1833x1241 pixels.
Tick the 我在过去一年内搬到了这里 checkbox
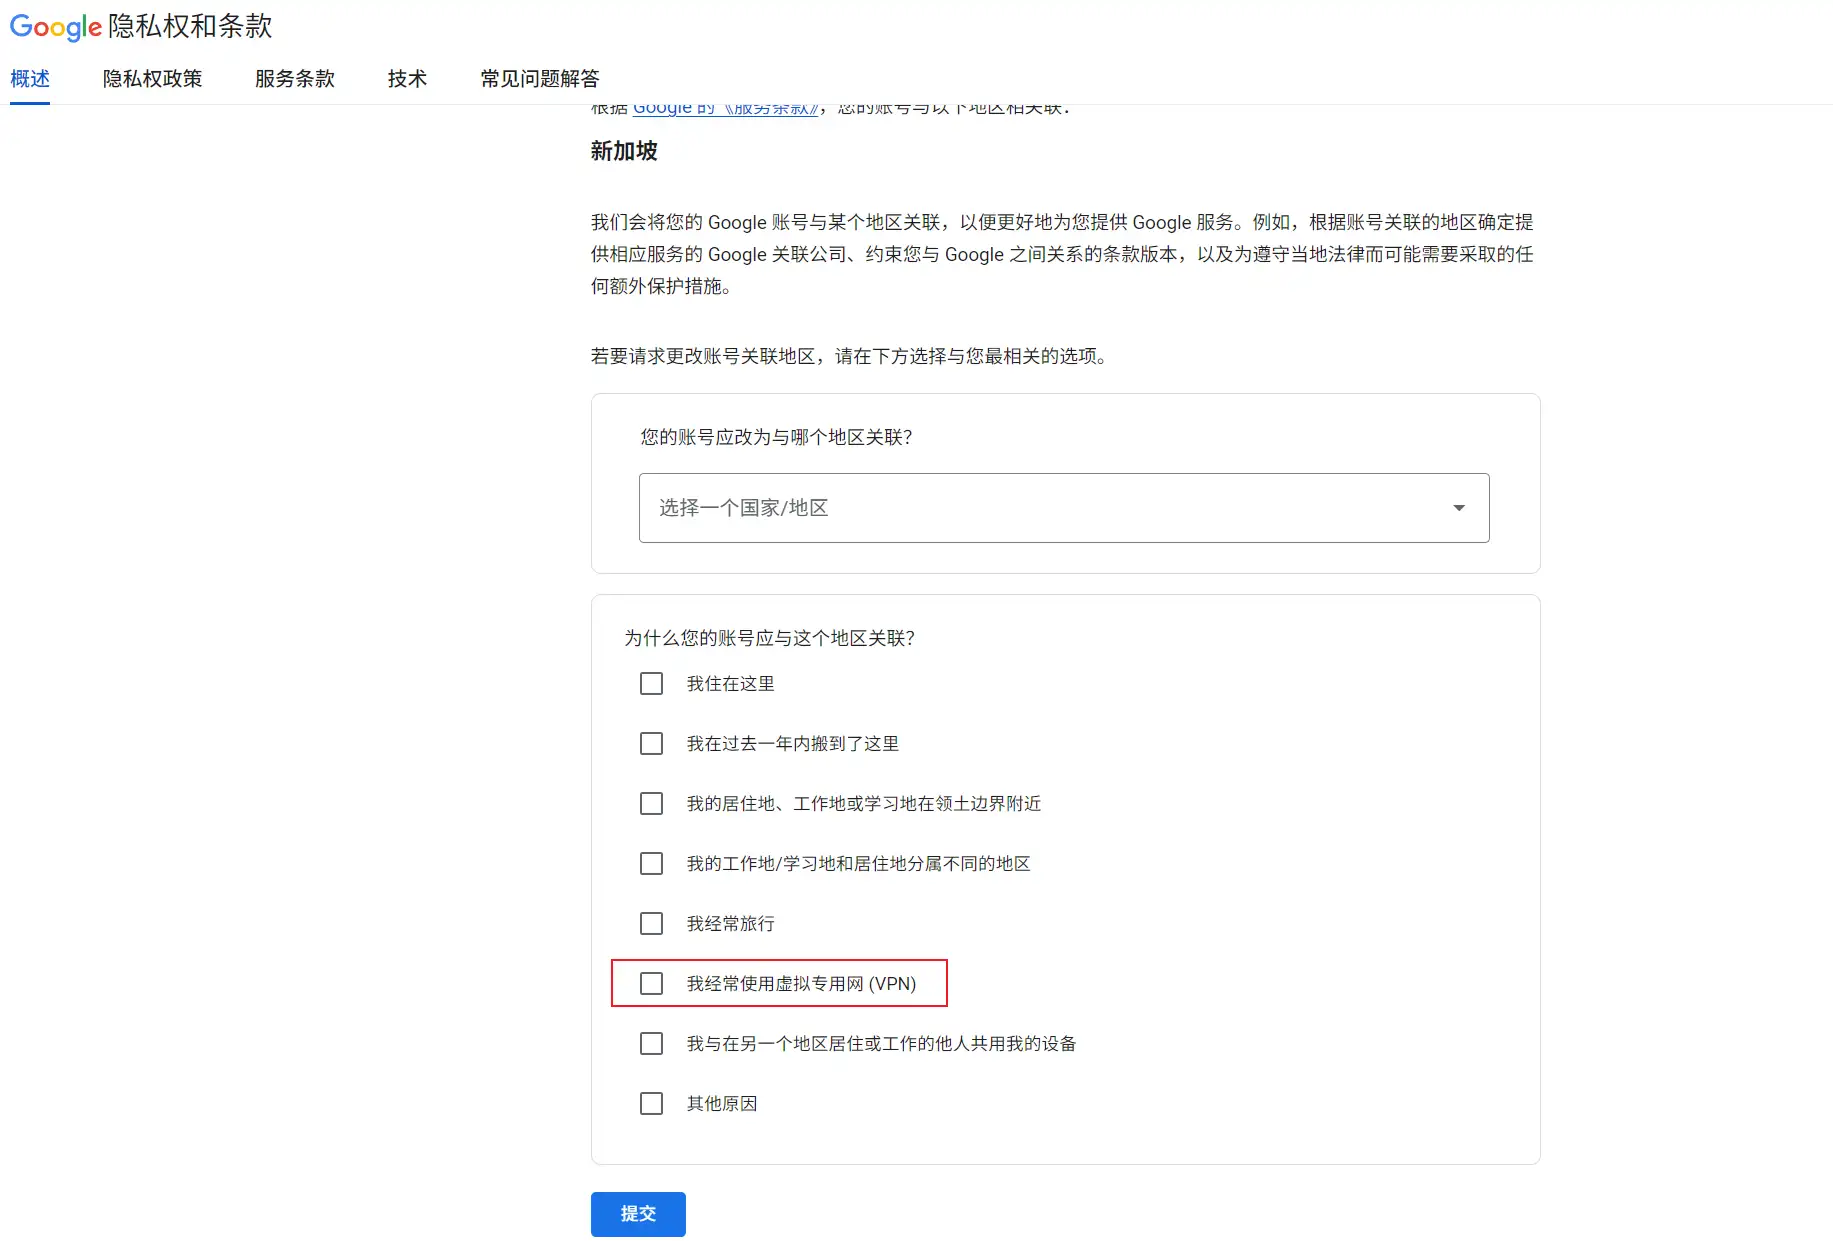tap(651, 744)
